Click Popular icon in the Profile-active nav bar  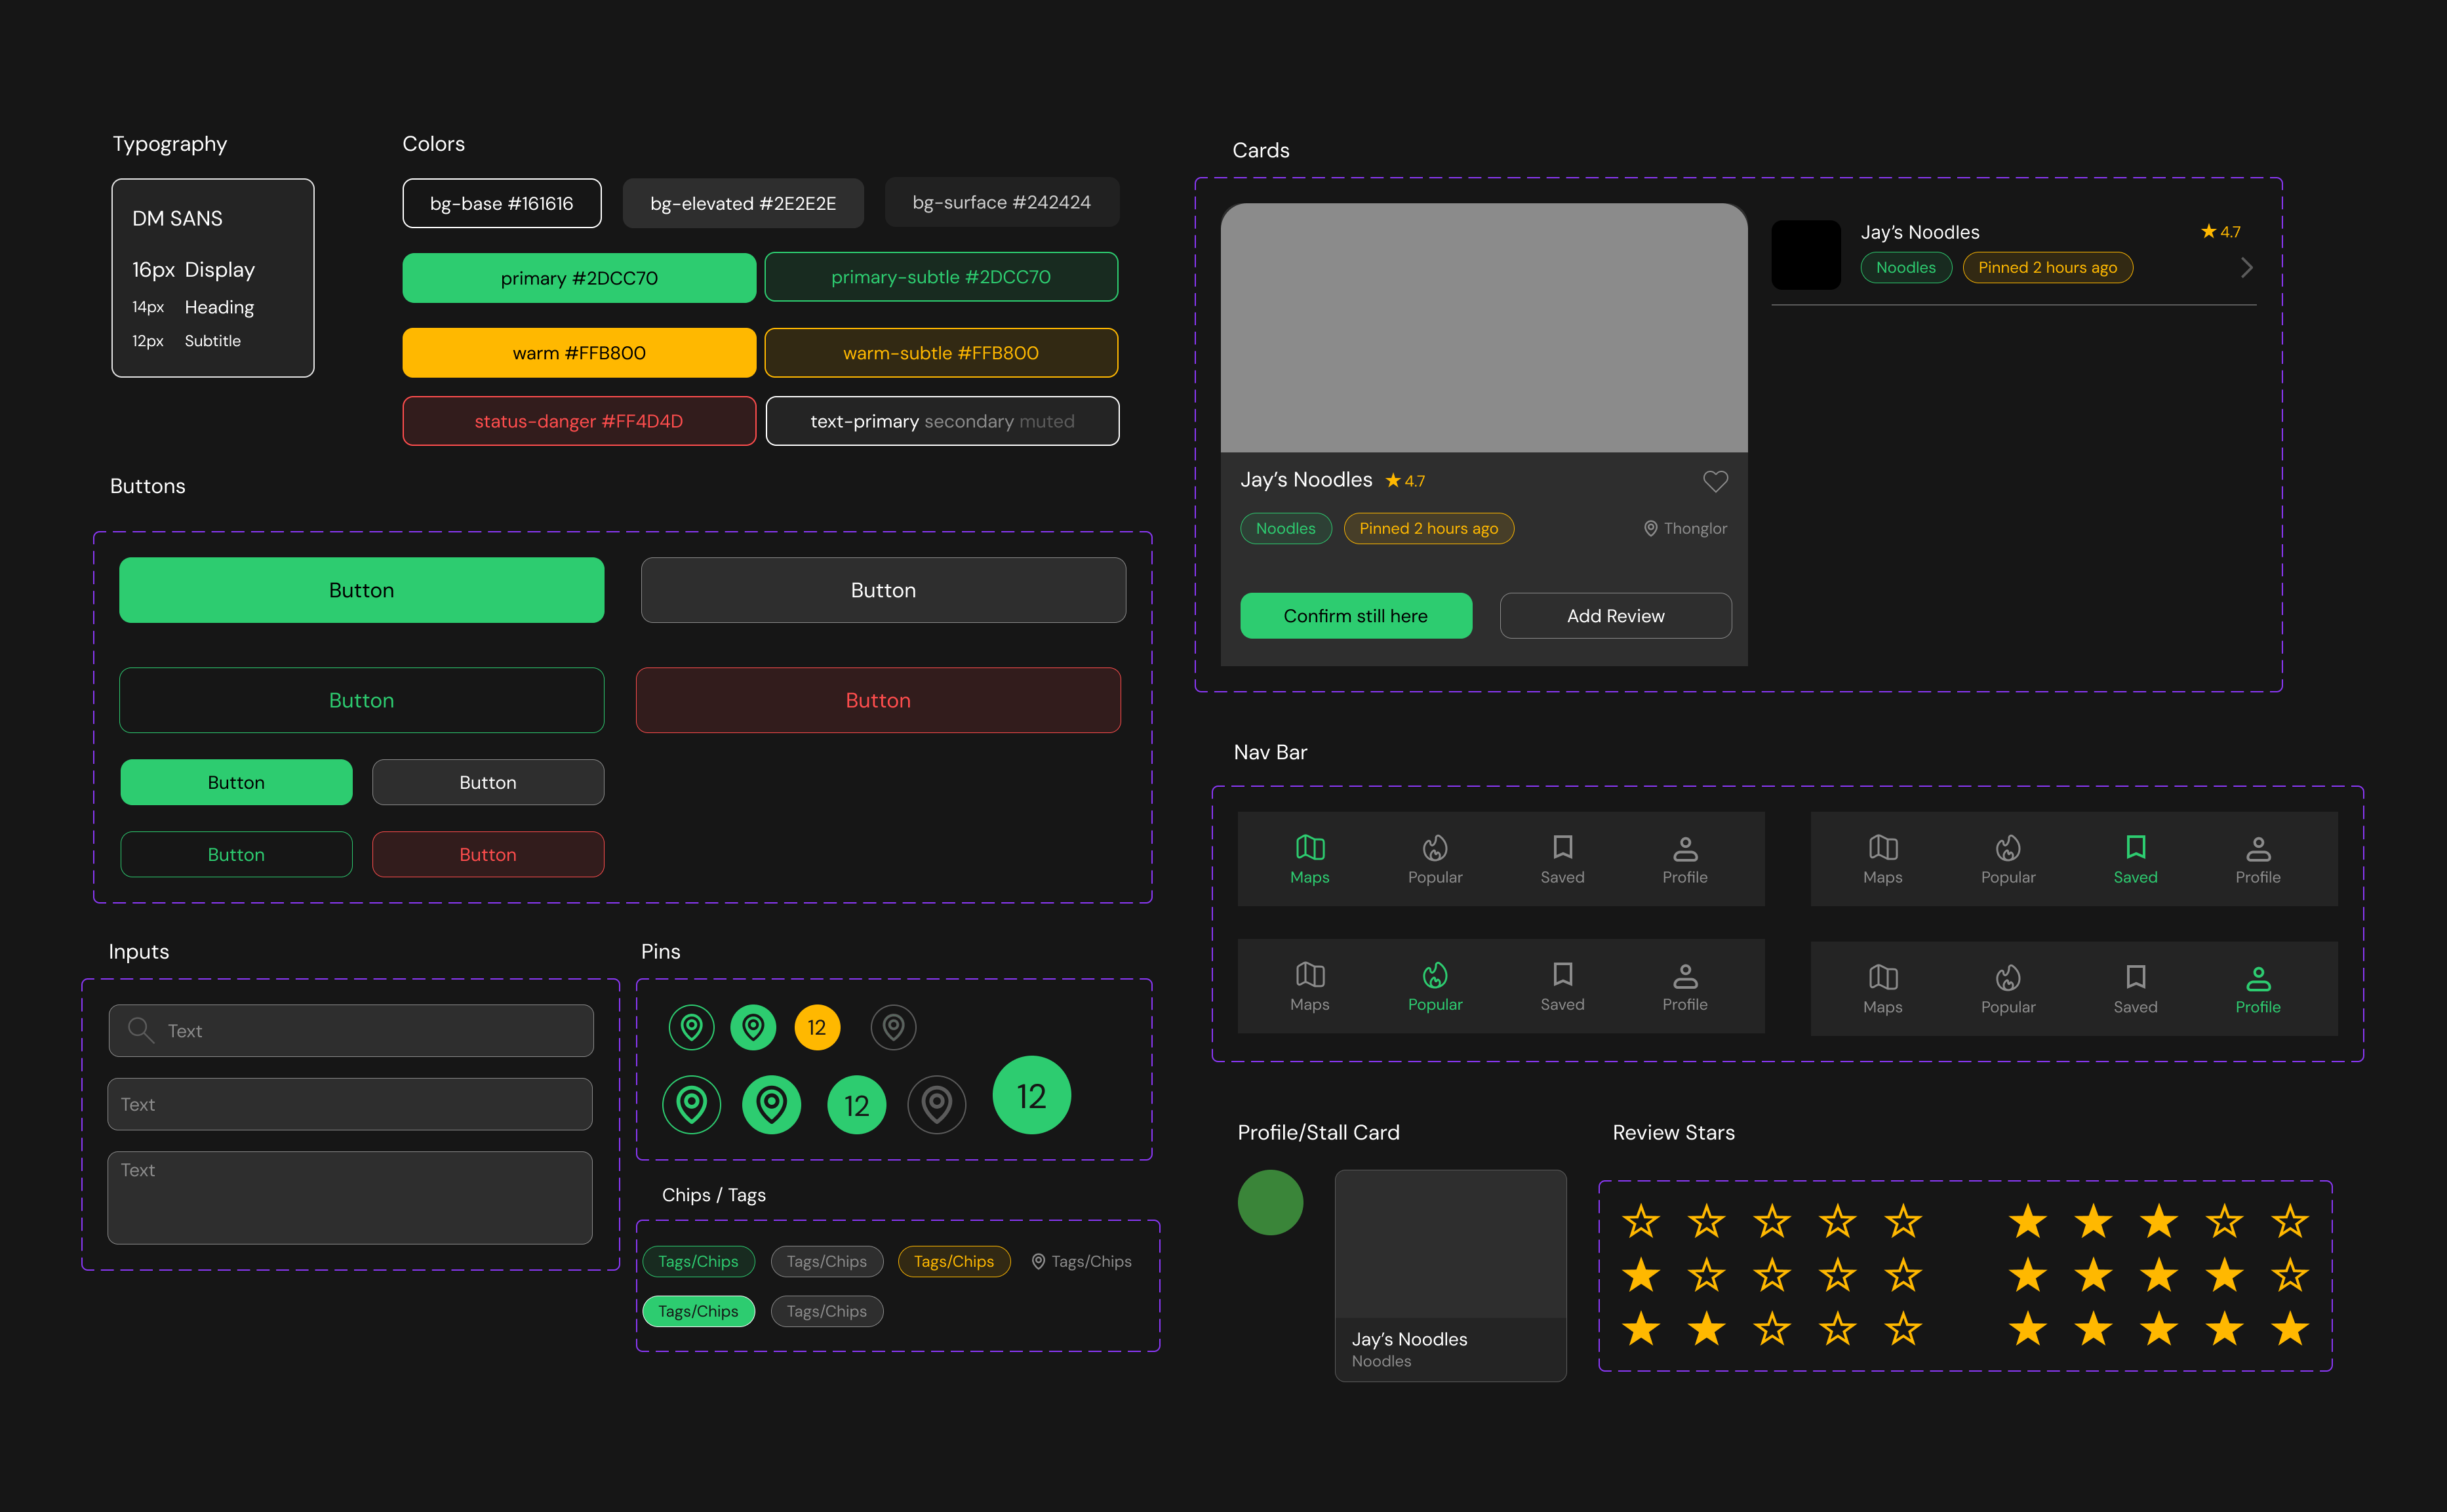pos(2008,977)
